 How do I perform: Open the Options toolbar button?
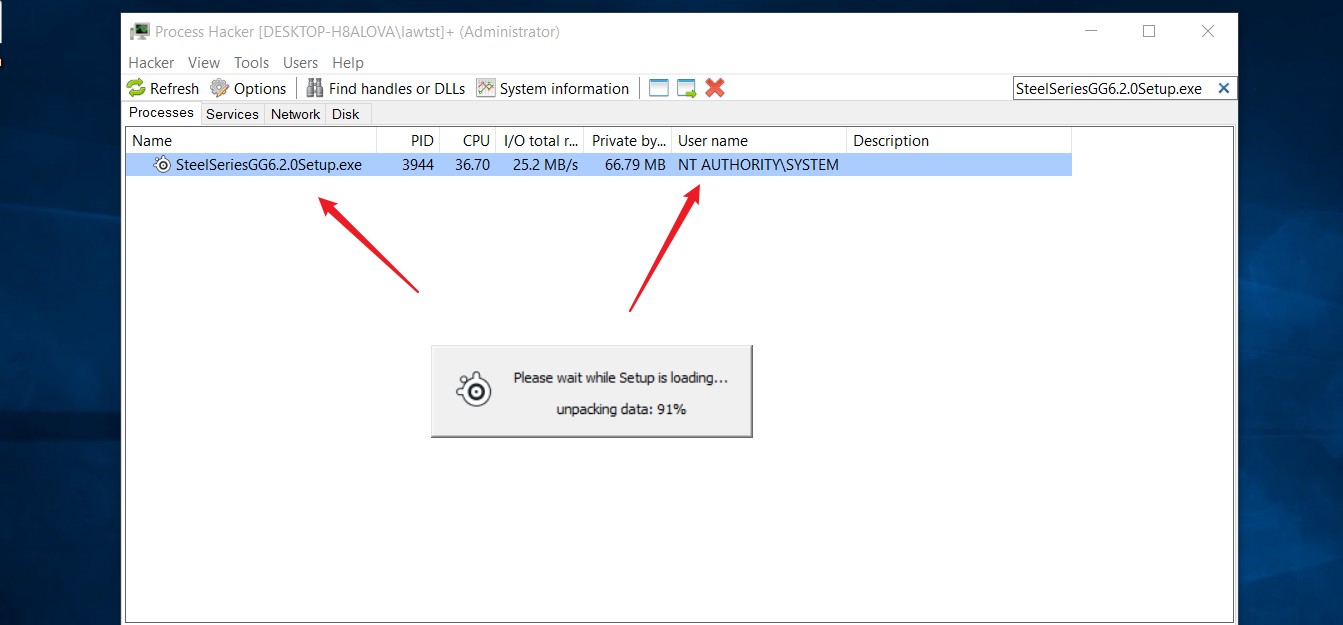[x=248, y=88]
